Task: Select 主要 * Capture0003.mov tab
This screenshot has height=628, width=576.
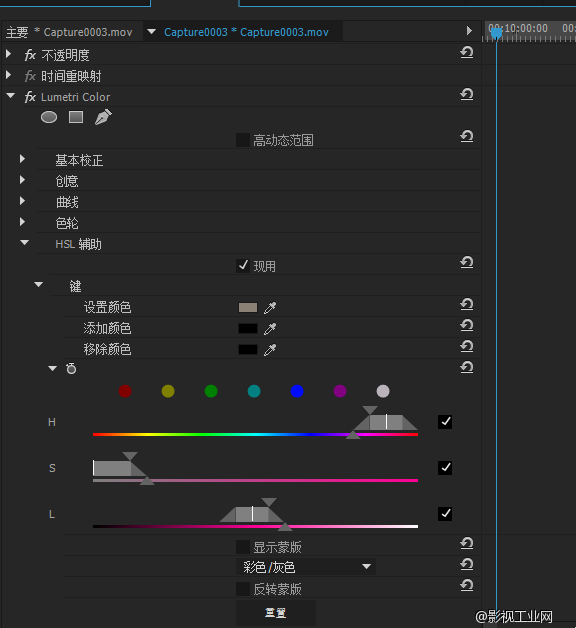Action: click(69, 32)
